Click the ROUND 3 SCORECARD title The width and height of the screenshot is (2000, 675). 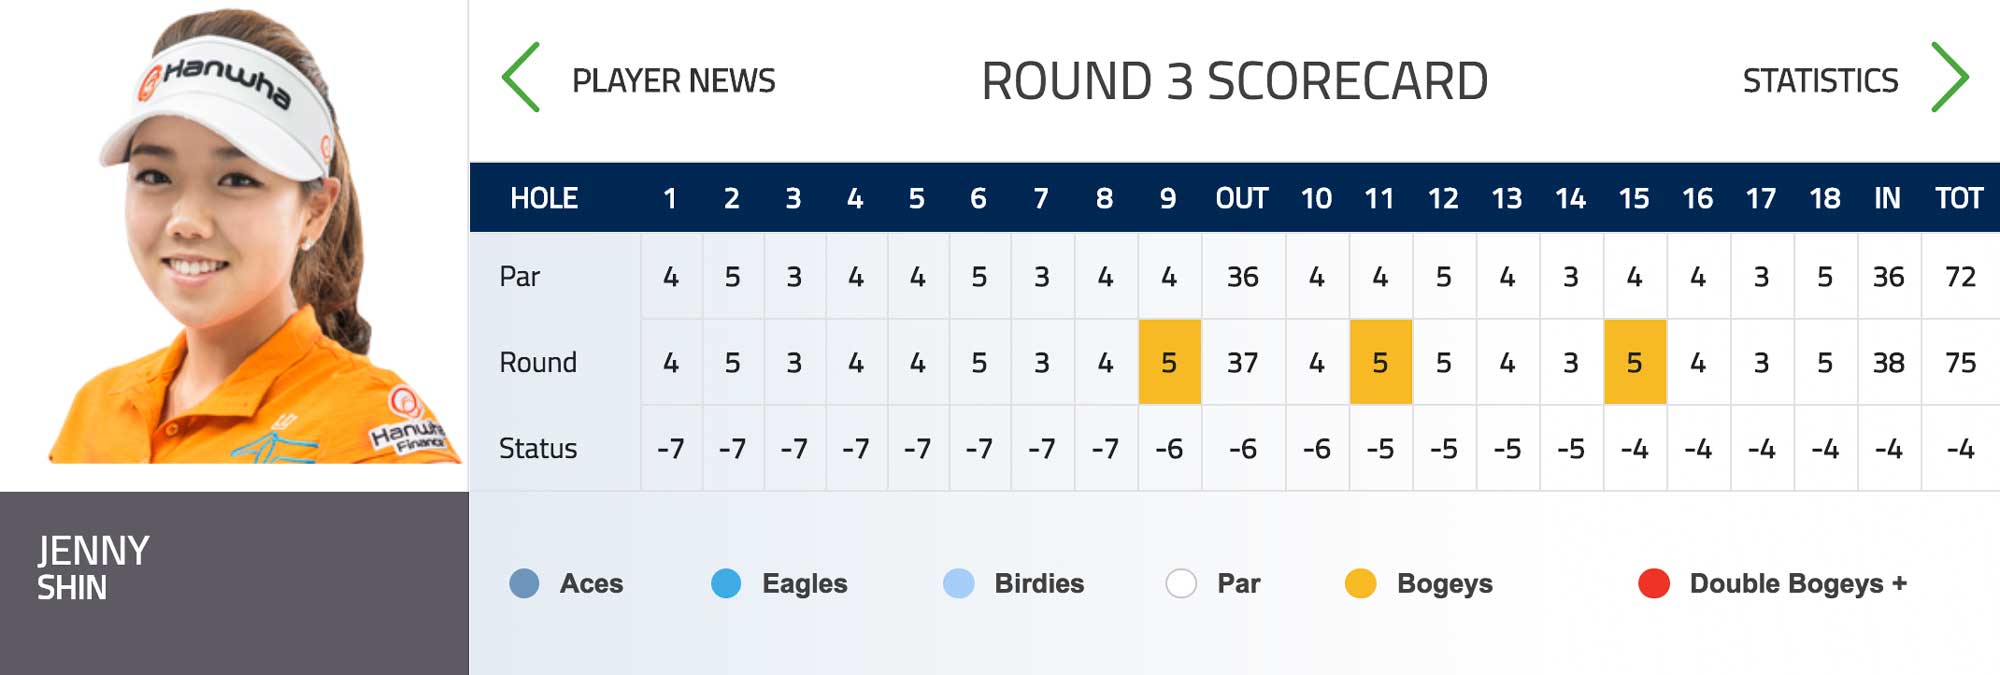pos(1235,81)
